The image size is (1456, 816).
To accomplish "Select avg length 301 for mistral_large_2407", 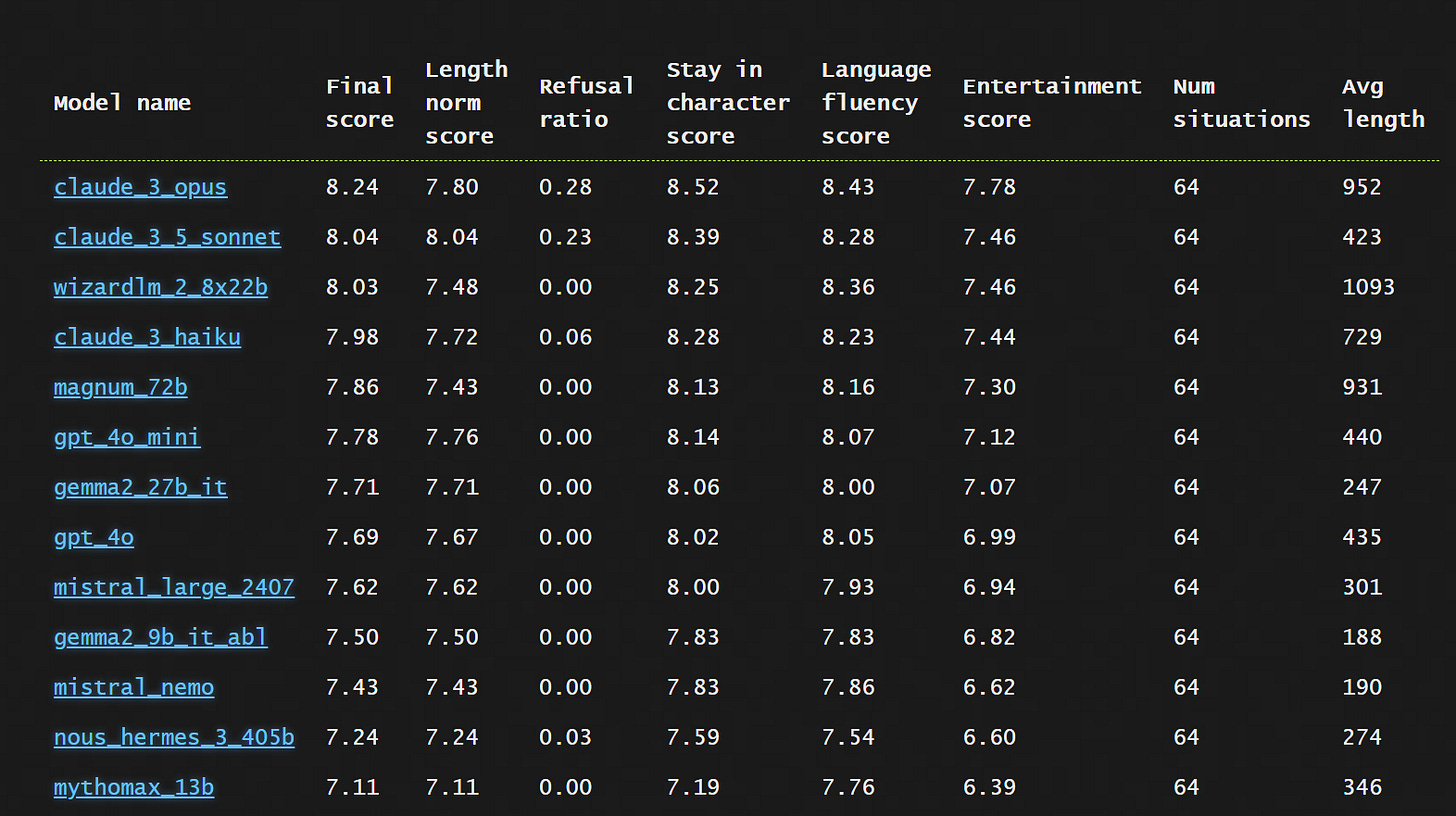I will click(1362, 587).
